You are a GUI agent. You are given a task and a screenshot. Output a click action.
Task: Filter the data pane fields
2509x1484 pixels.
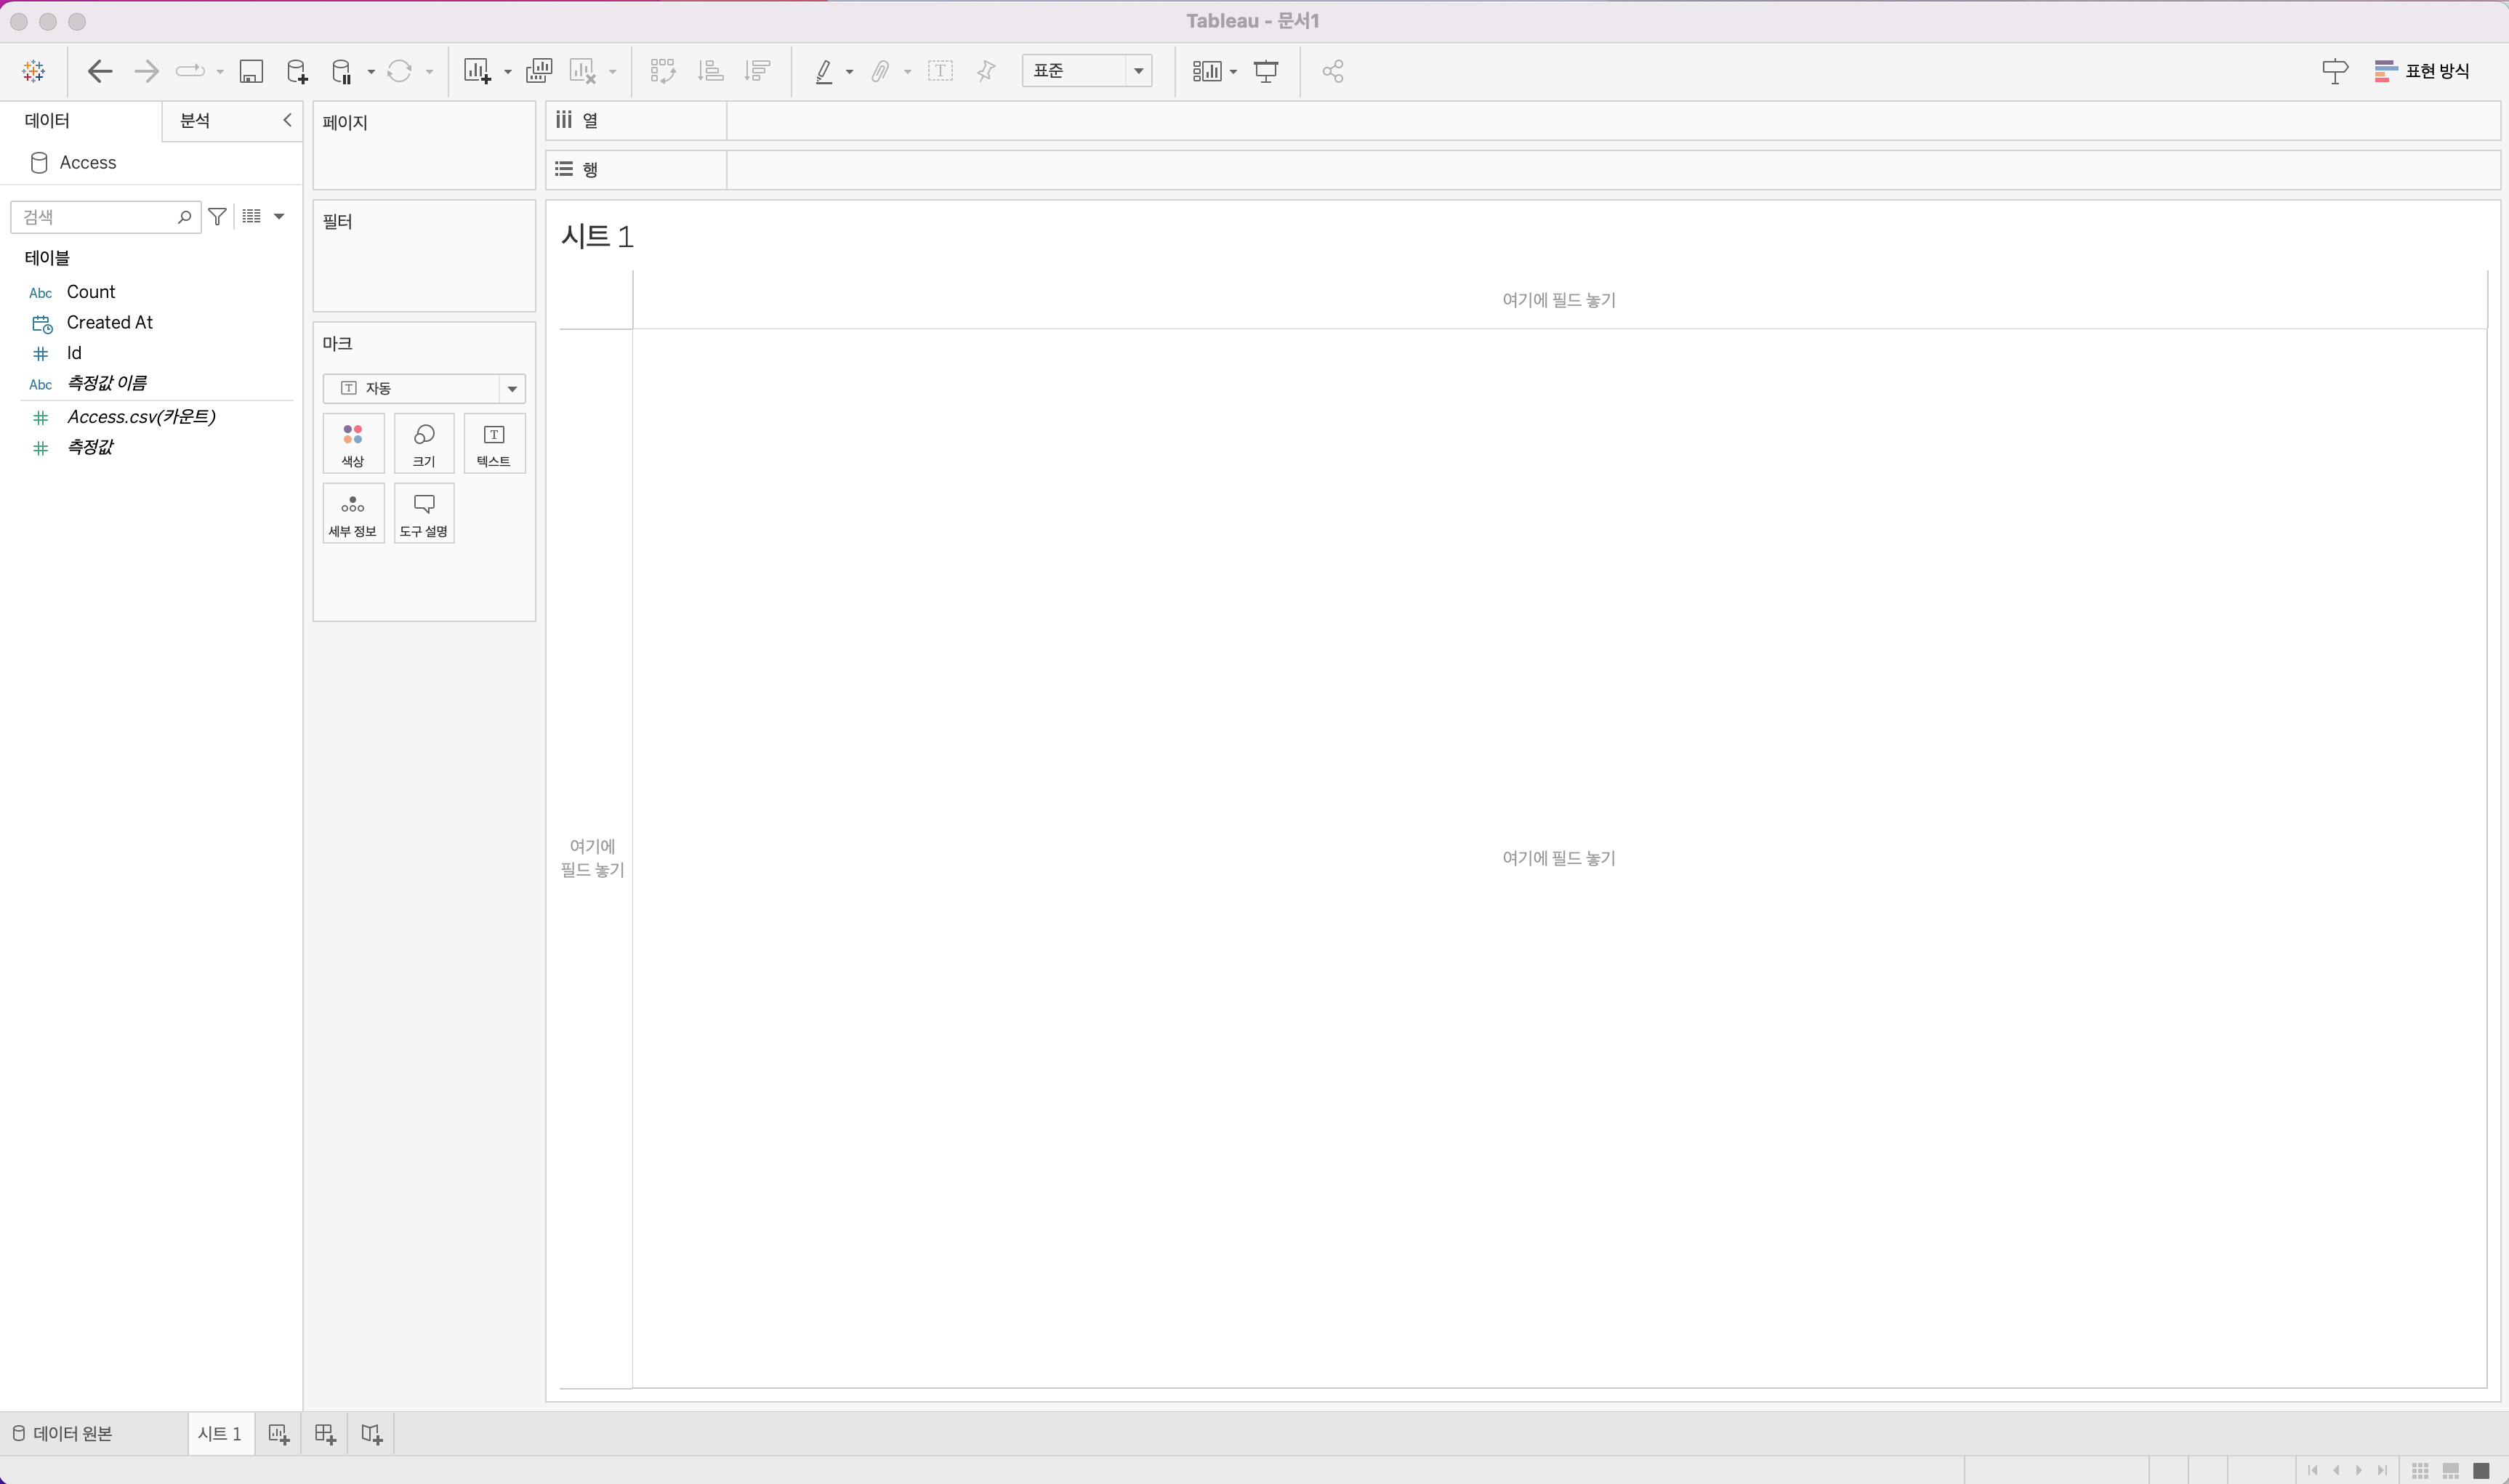(217, 216)
